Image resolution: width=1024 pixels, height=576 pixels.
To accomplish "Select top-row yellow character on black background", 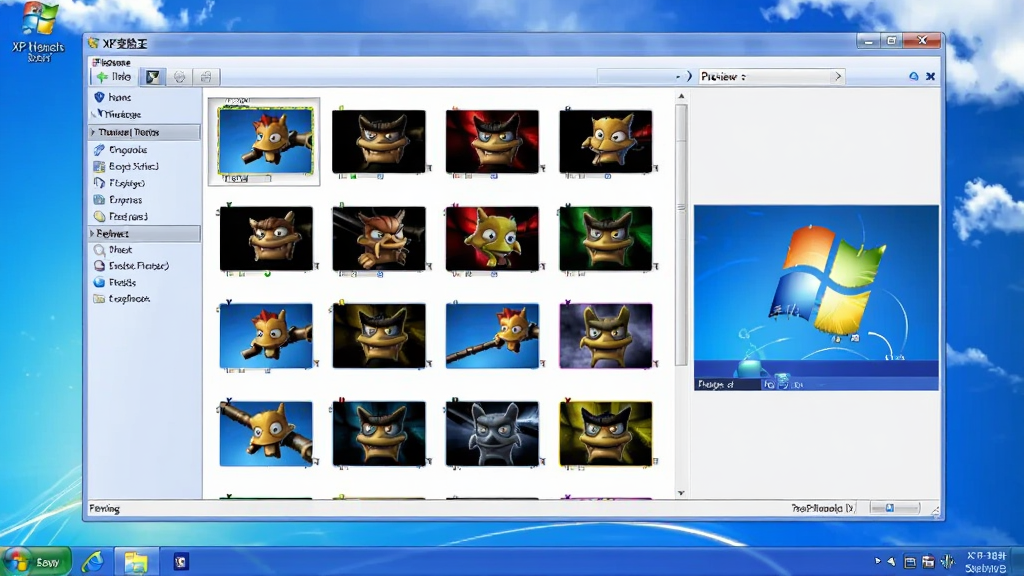I will [605, 142].
